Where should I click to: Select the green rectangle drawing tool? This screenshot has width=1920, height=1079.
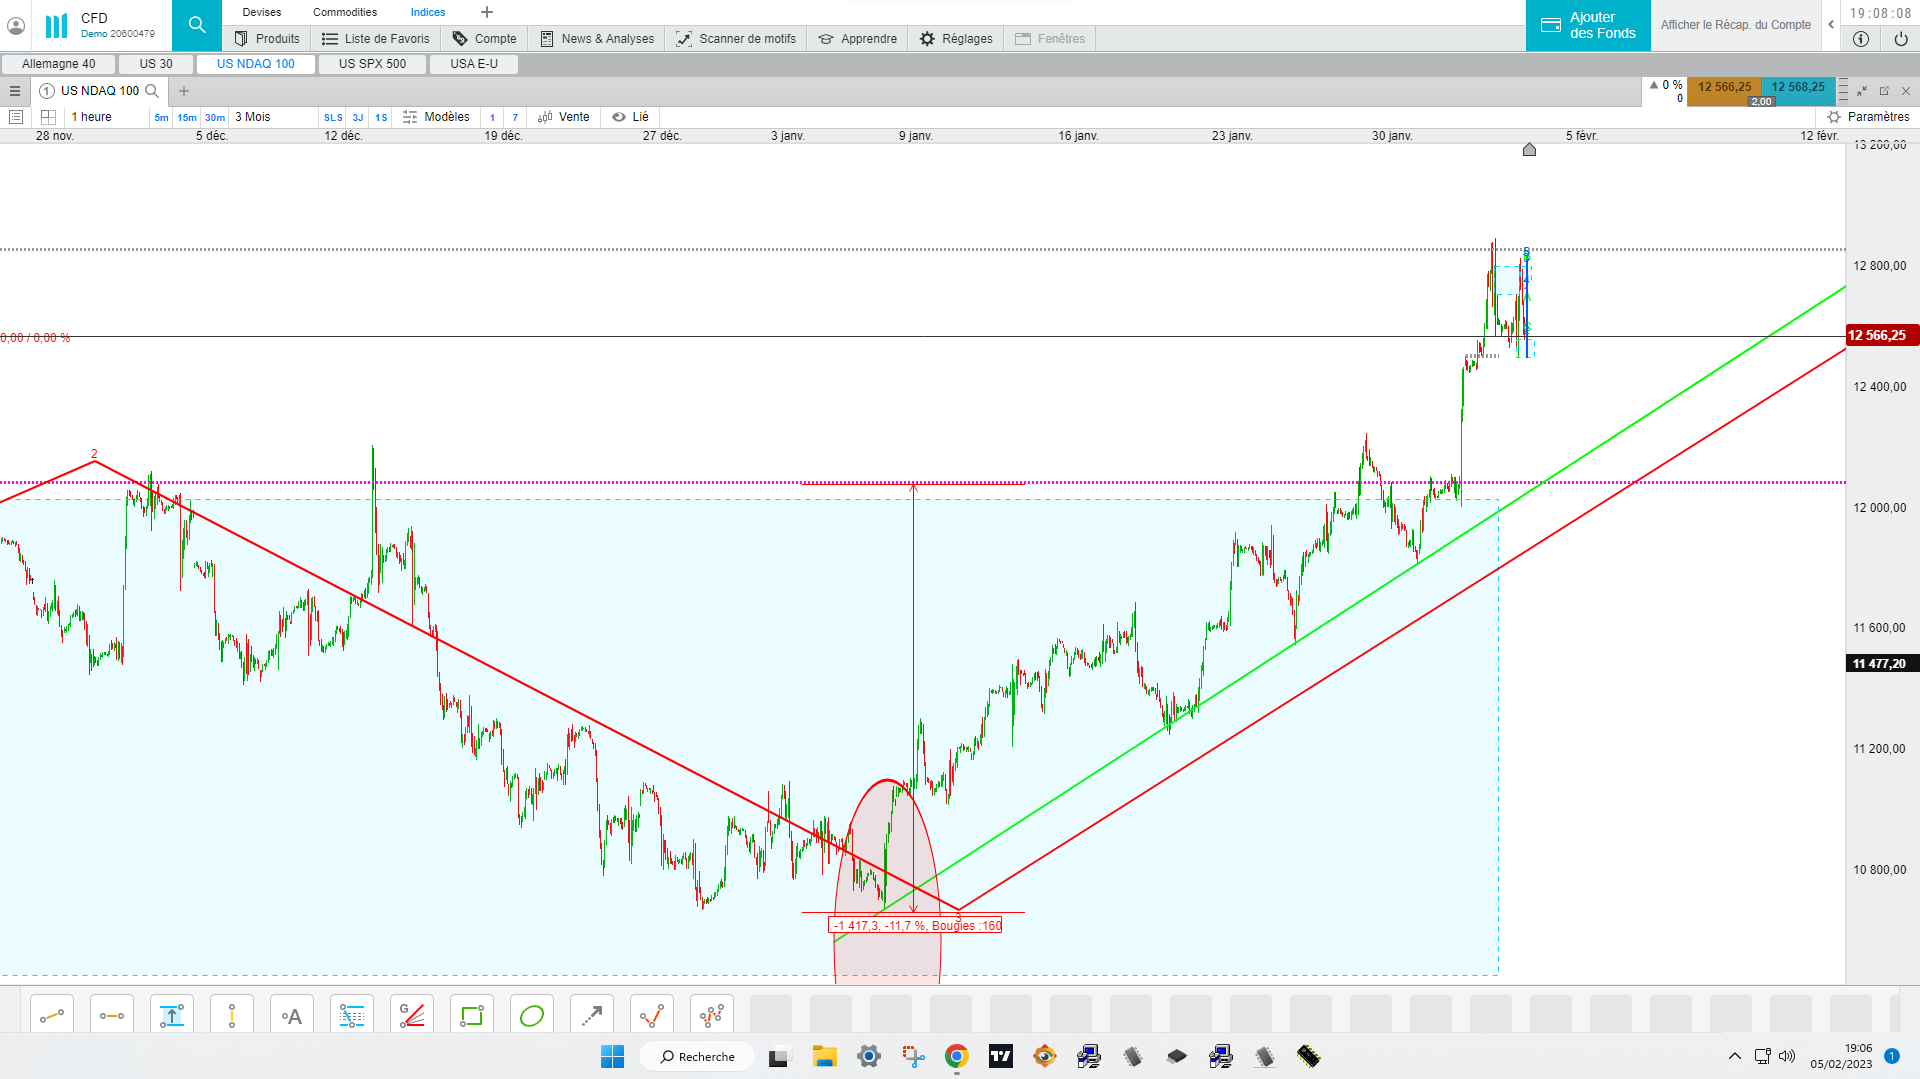472,1016
